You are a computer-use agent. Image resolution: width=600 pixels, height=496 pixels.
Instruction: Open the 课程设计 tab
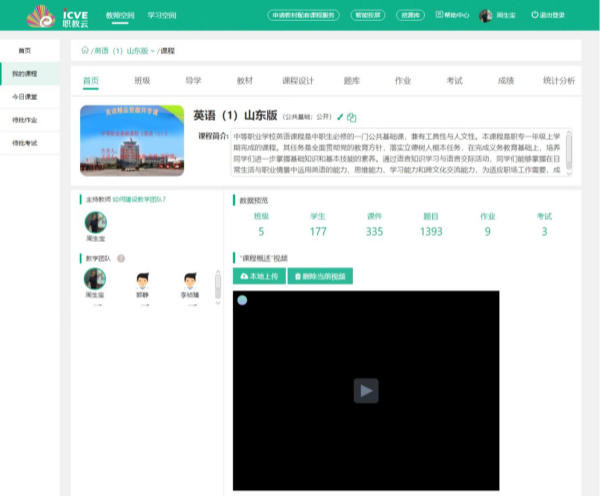(298, 81)
